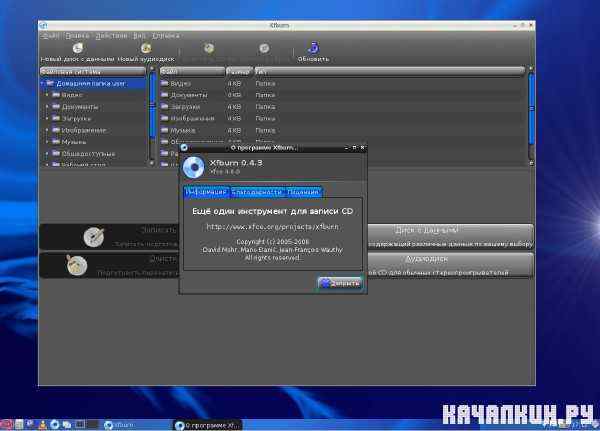Screen dimensions: 600x431
Task: Click the Записать образ button
Action: (109, 236)
